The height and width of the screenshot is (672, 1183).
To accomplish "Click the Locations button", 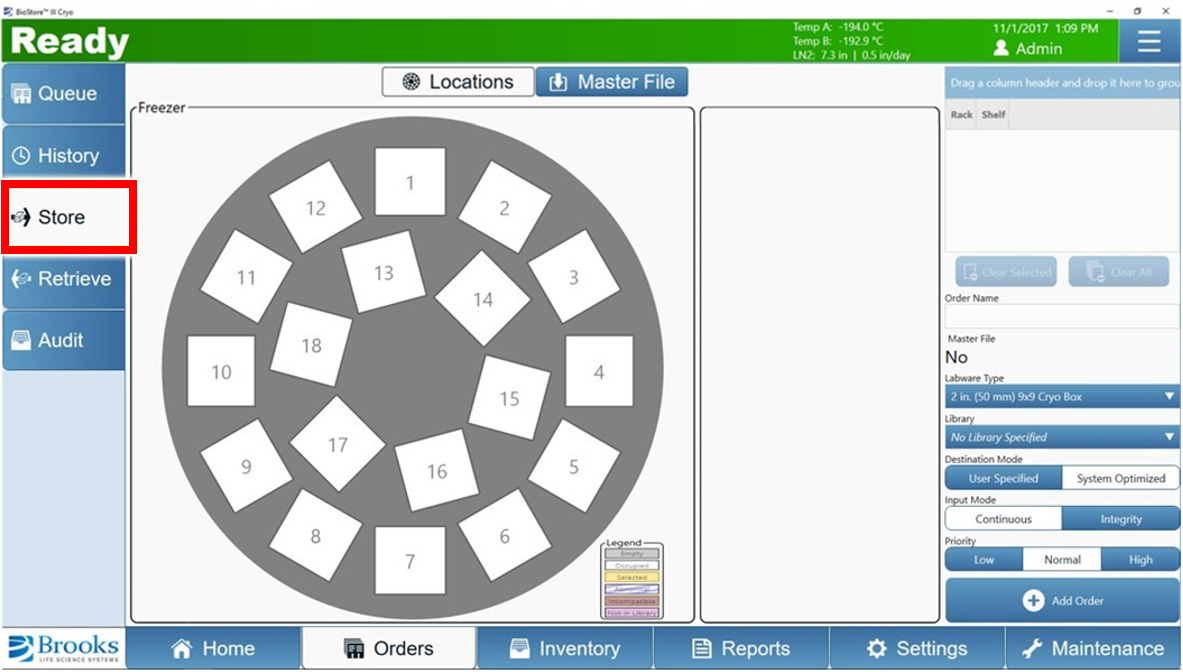I will [457, 82].
